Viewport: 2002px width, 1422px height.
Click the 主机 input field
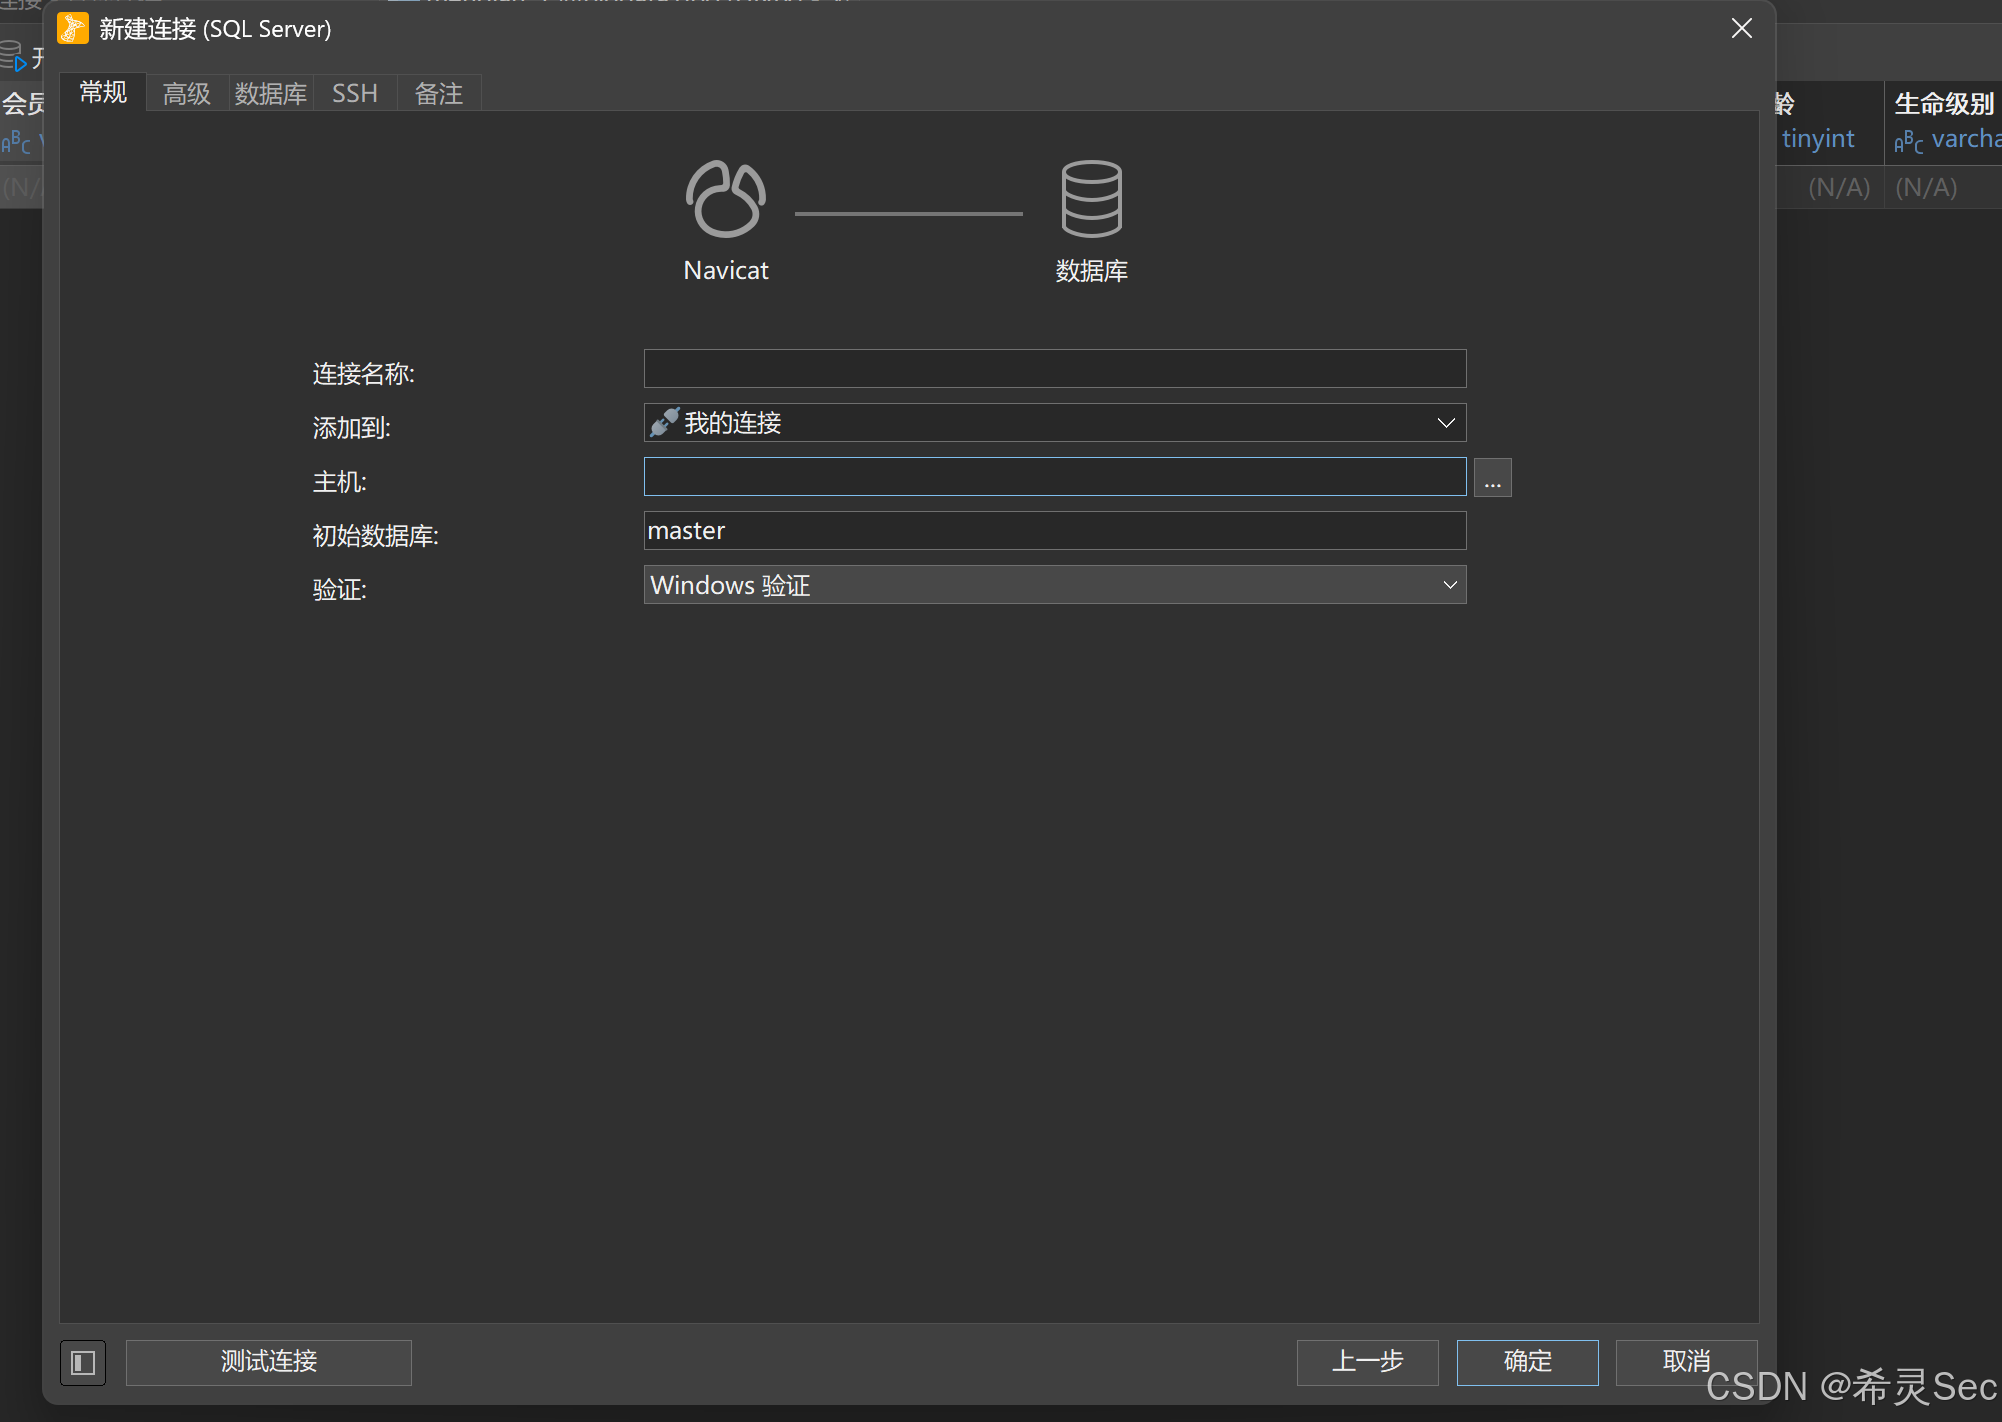pyautogui.click(x=1055, y=477)
